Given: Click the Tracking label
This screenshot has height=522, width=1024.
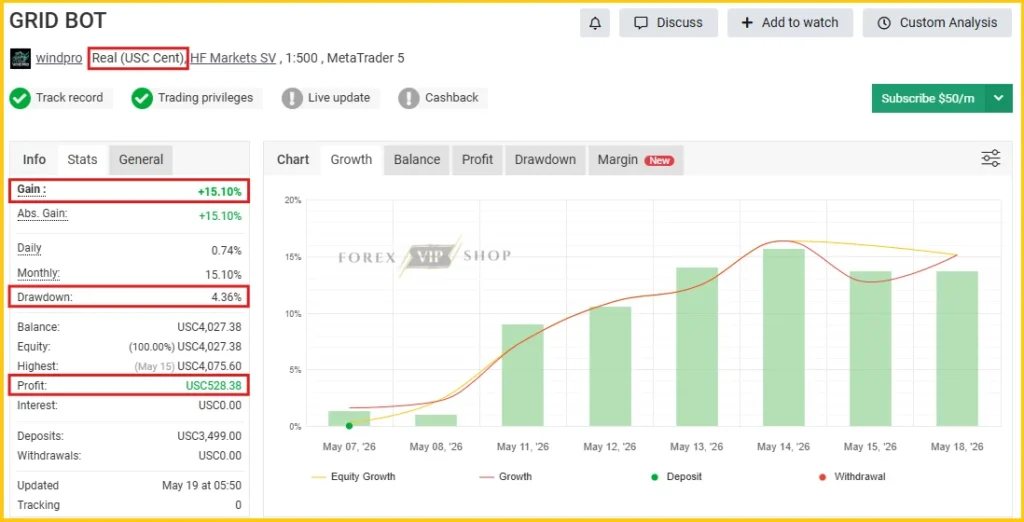Looking at the screenshot, I should pyautogui.click(x=39, y=506).
